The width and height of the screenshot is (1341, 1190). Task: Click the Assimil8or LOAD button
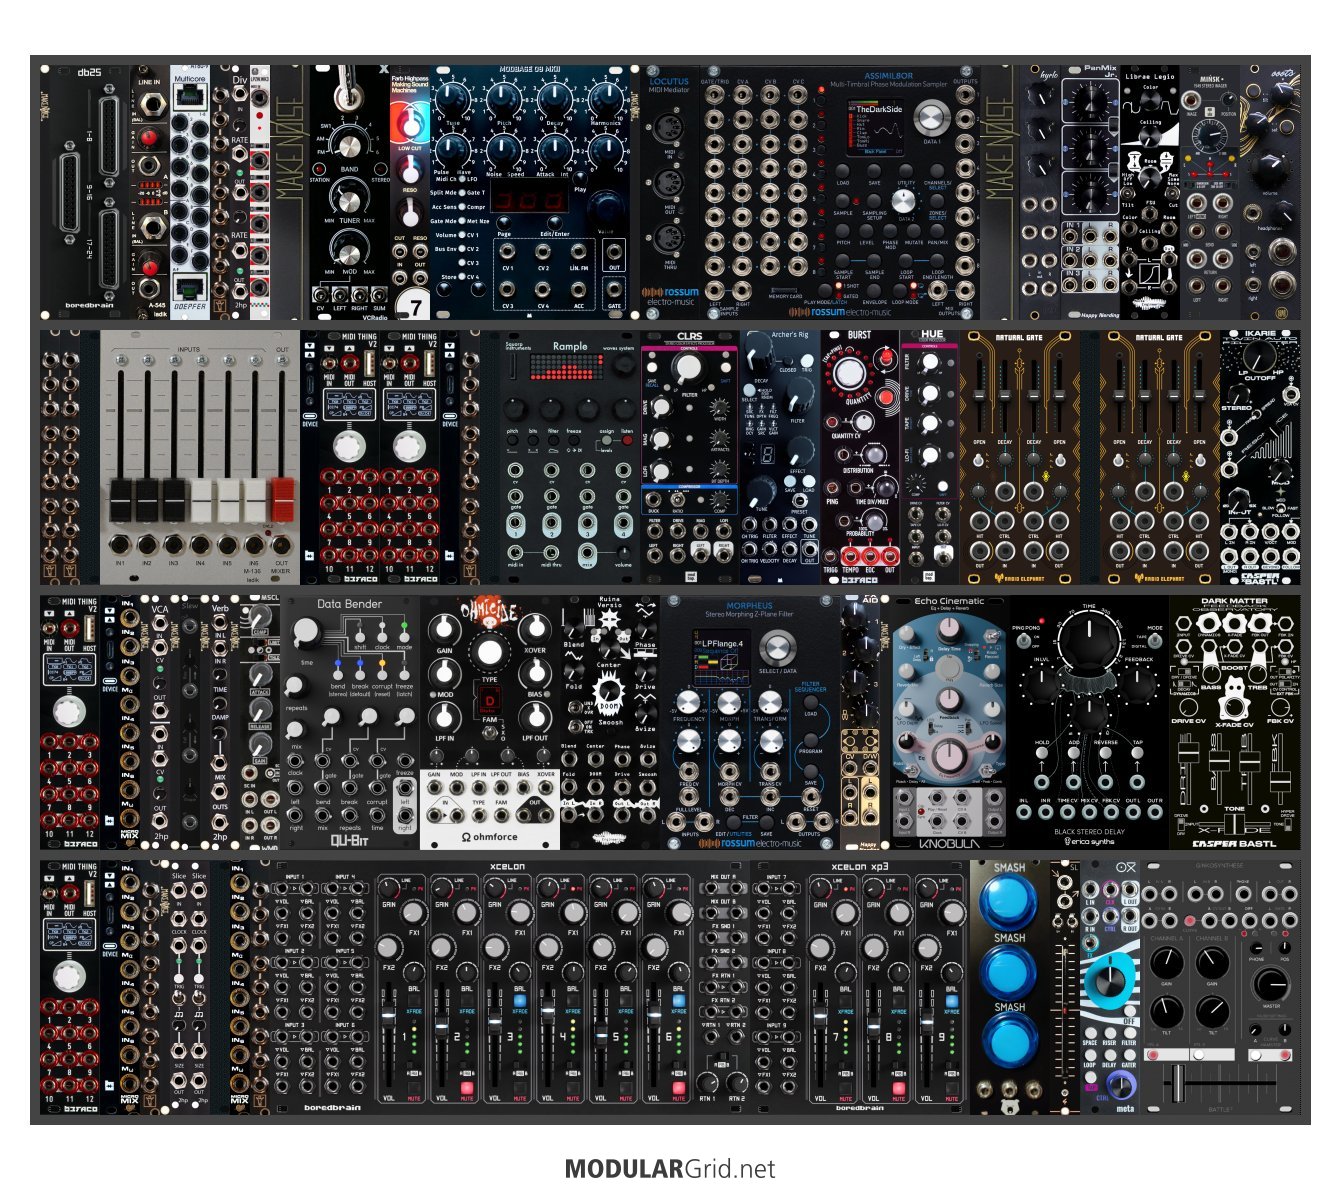[843, 170]
